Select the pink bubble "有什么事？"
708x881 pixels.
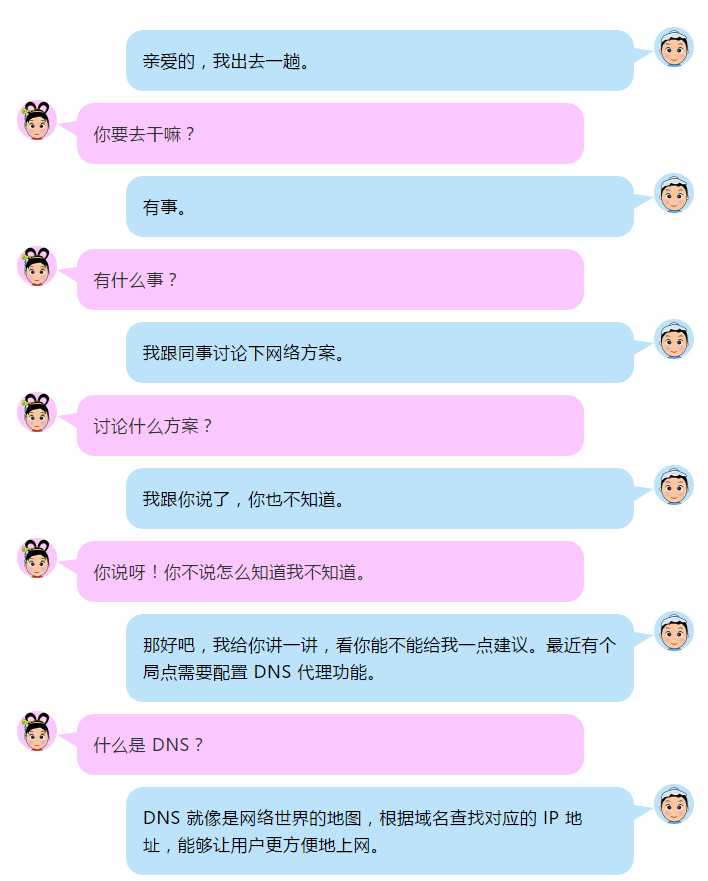pyautogui.click(x=330, y=280)
